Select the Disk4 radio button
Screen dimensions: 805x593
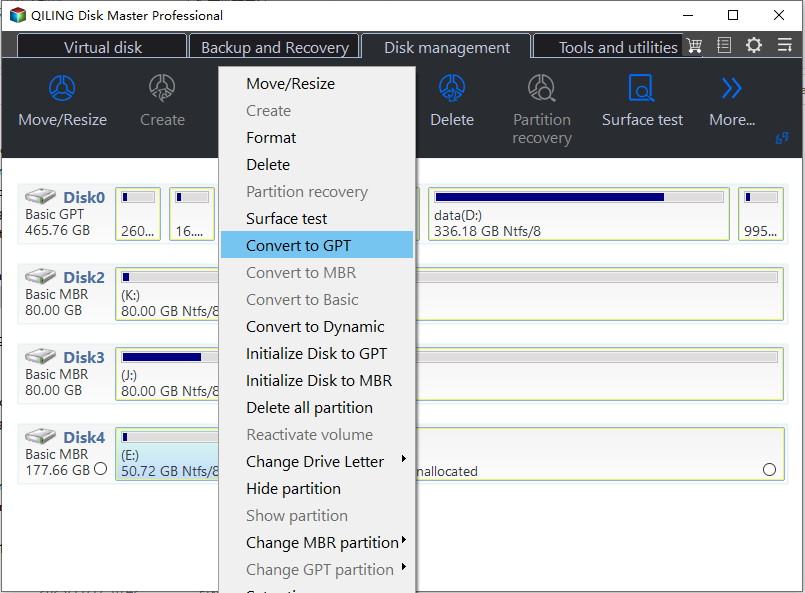[x=101, y=469]
